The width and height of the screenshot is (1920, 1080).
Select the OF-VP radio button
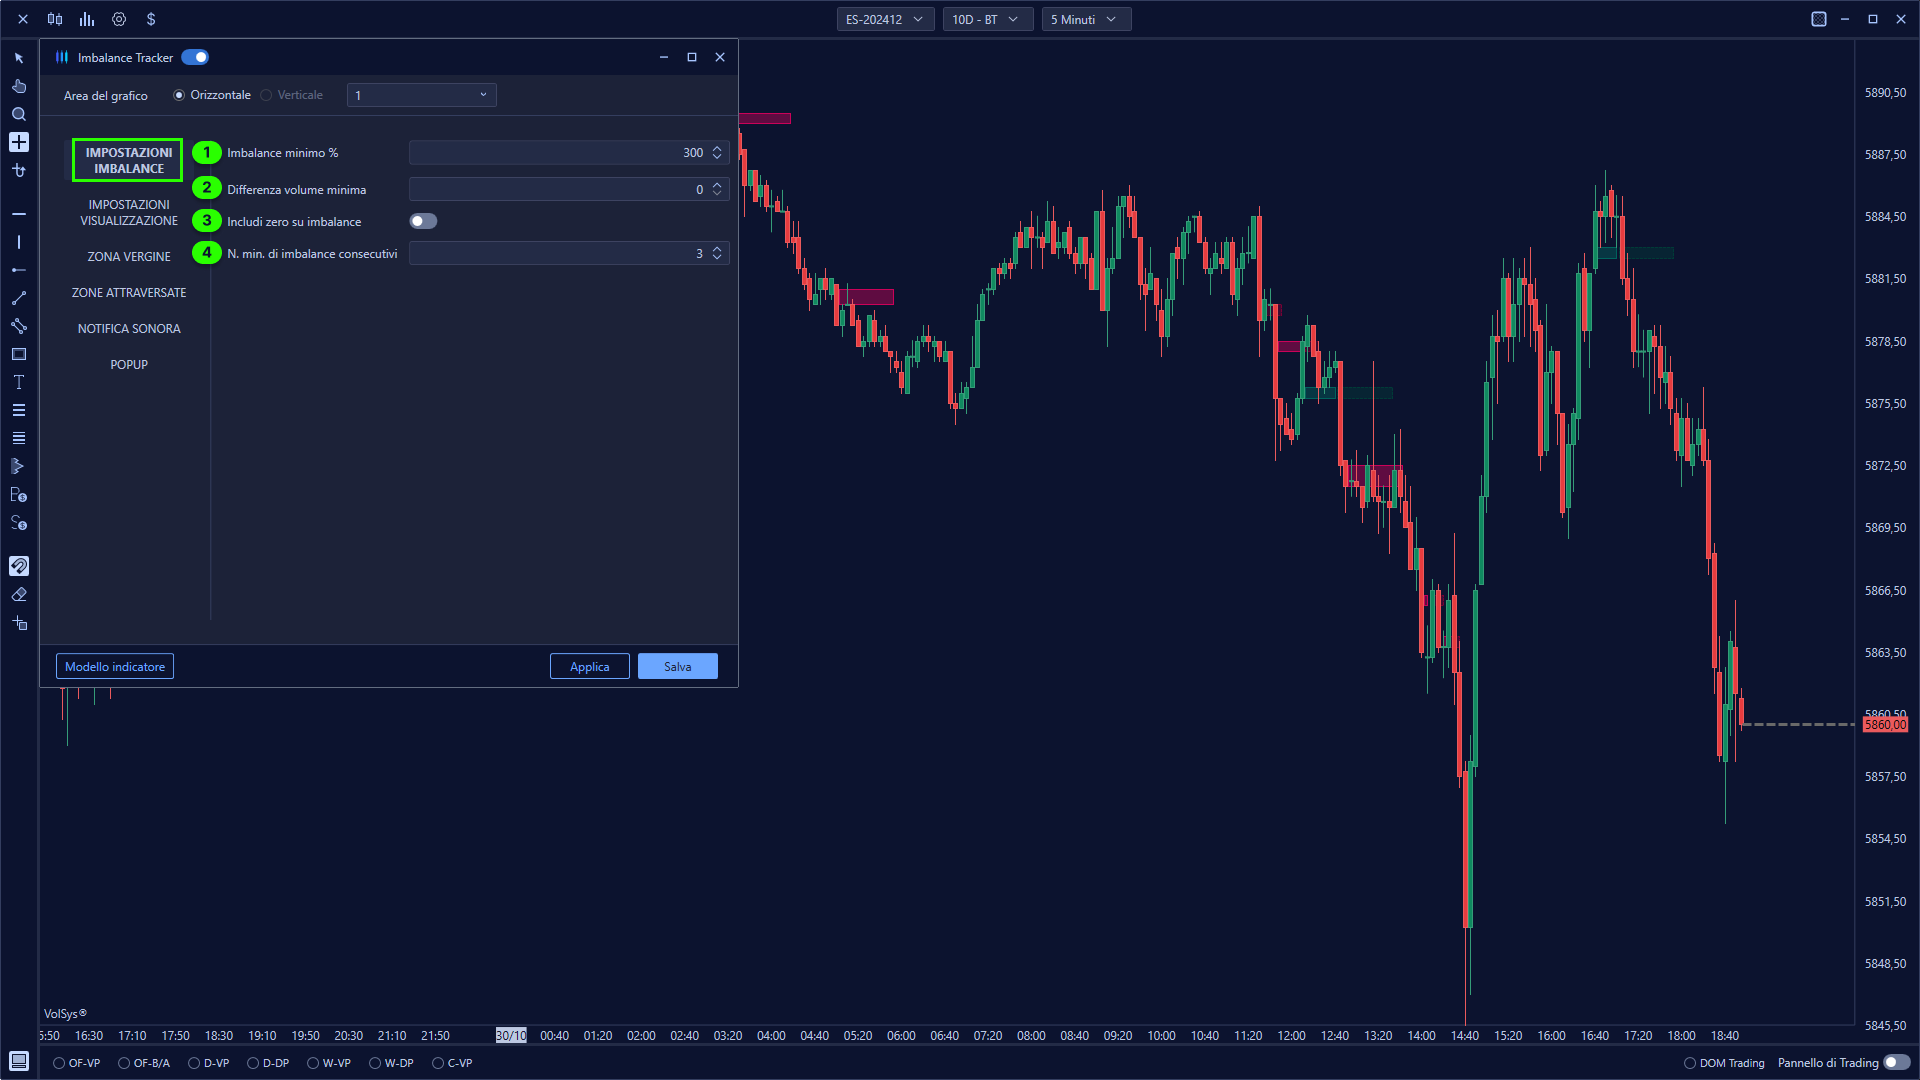click(x=59, y=1063)
